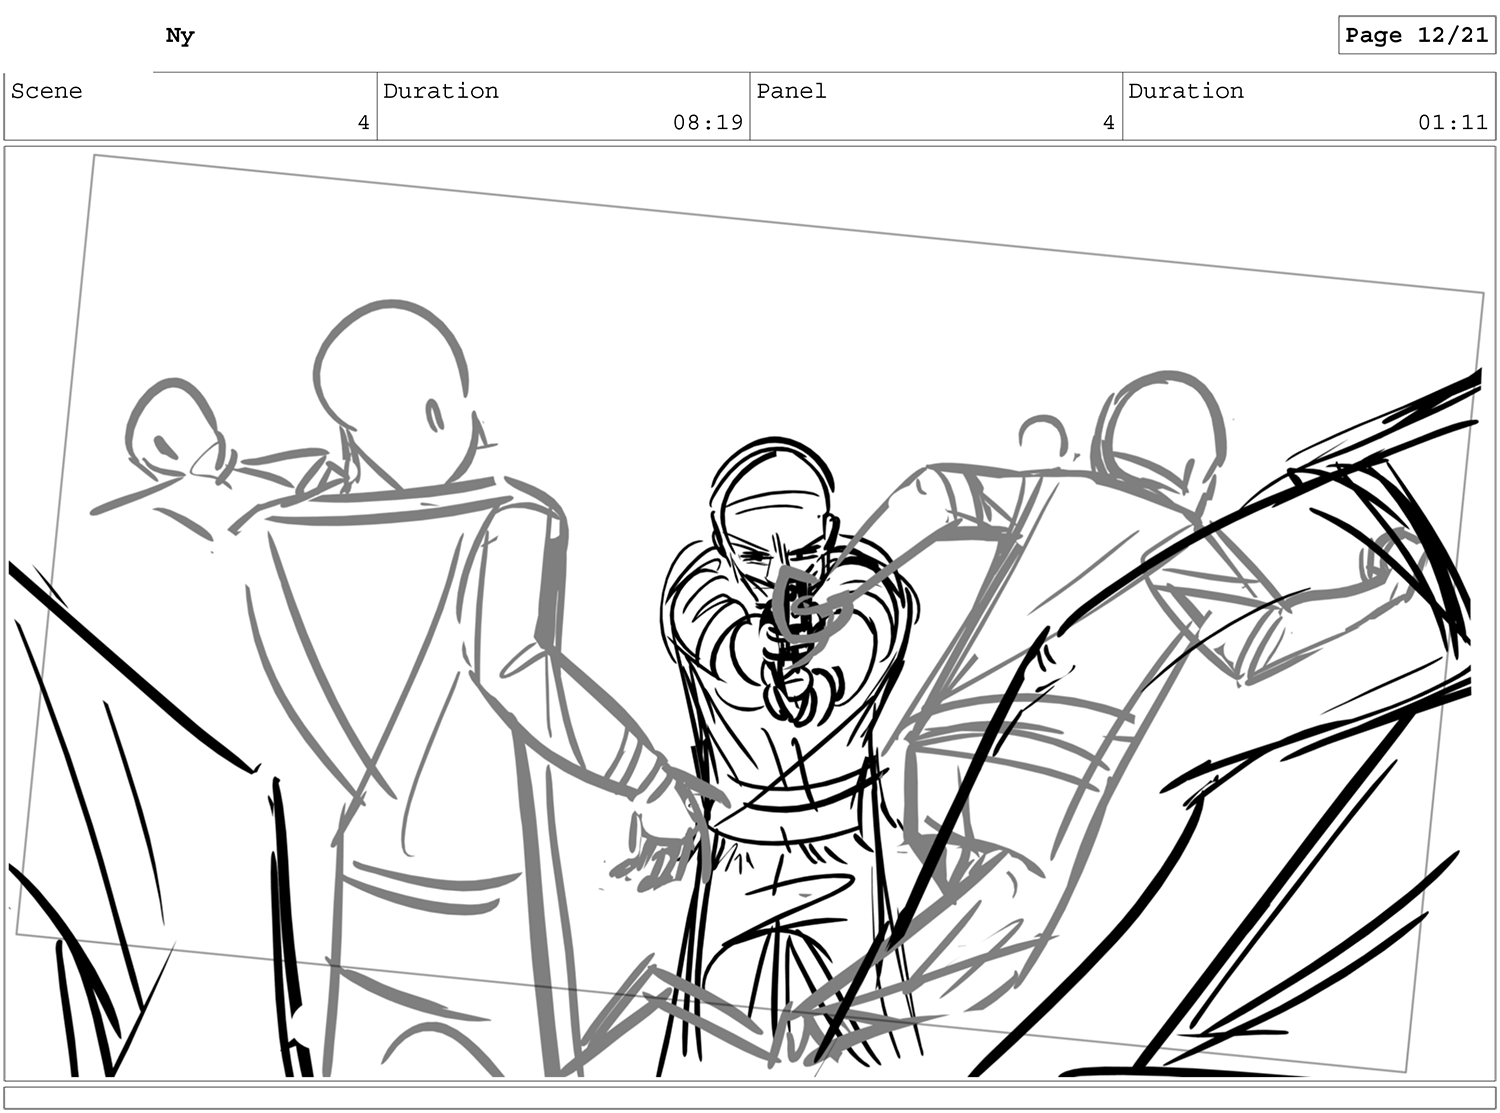Click the Panel label in header

pos(791,91)
